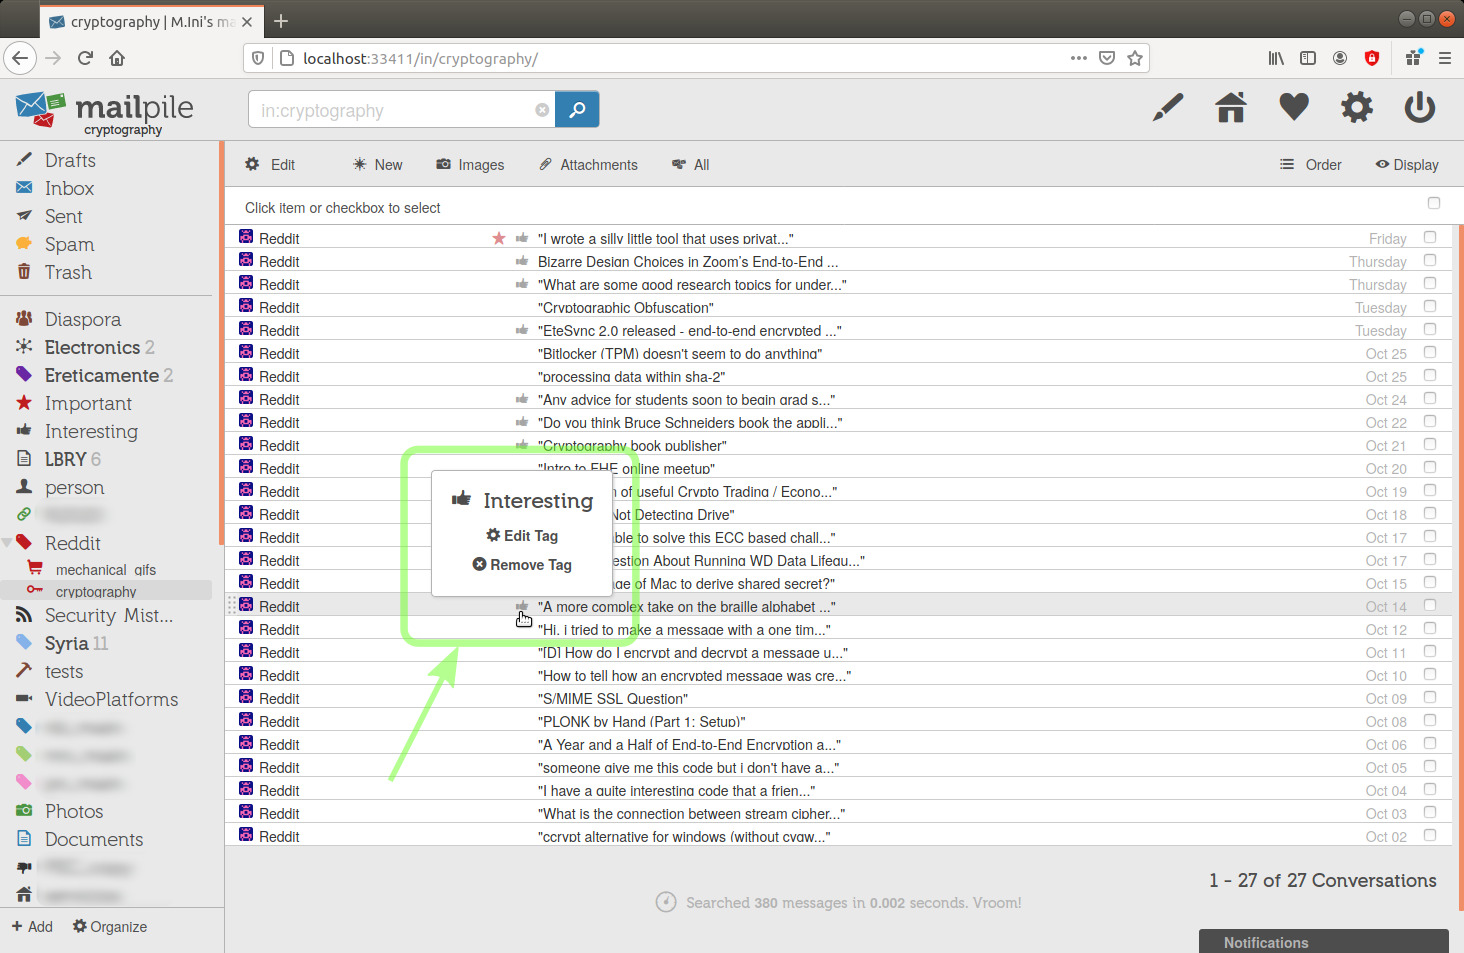Open the mechanical_gifs subtag
This screenshot has width=1464, height=953.
[x=105, y=569]
